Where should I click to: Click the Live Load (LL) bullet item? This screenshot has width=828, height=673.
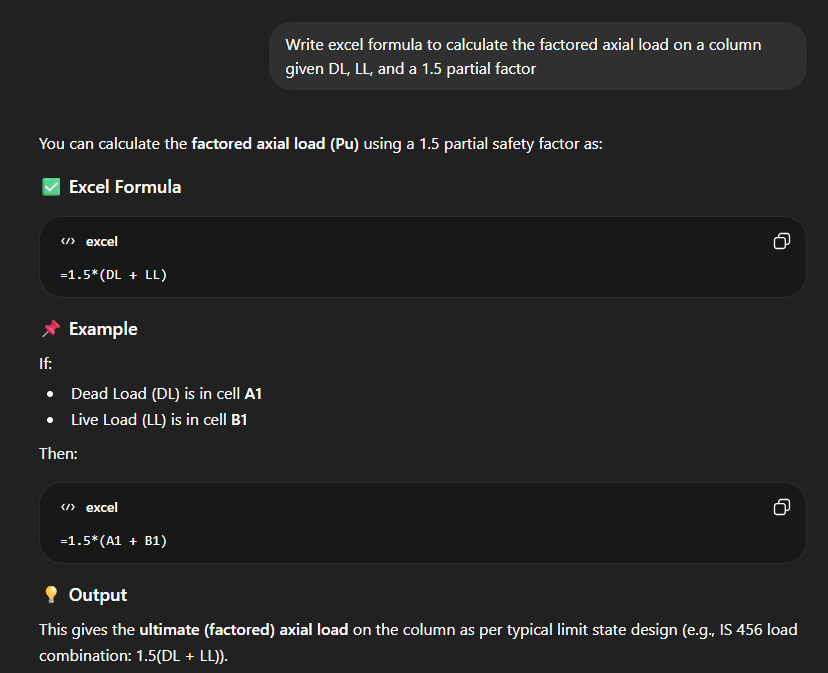pos(159,420)
